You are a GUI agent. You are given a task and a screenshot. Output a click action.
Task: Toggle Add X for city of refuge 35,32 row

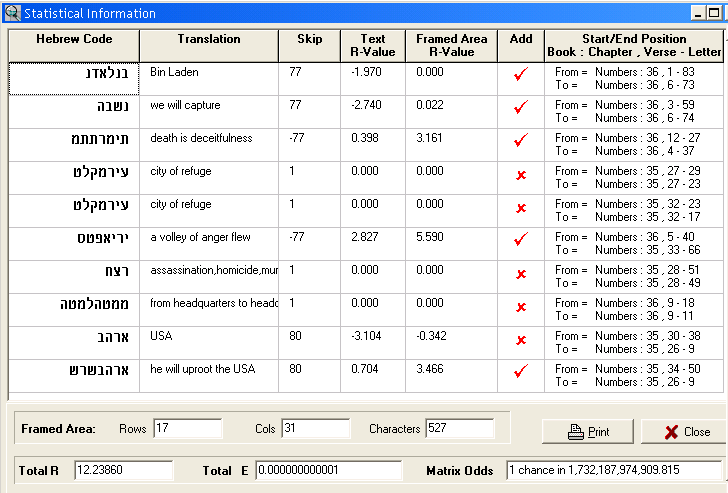pyautogui.click(x=521, y=208)
